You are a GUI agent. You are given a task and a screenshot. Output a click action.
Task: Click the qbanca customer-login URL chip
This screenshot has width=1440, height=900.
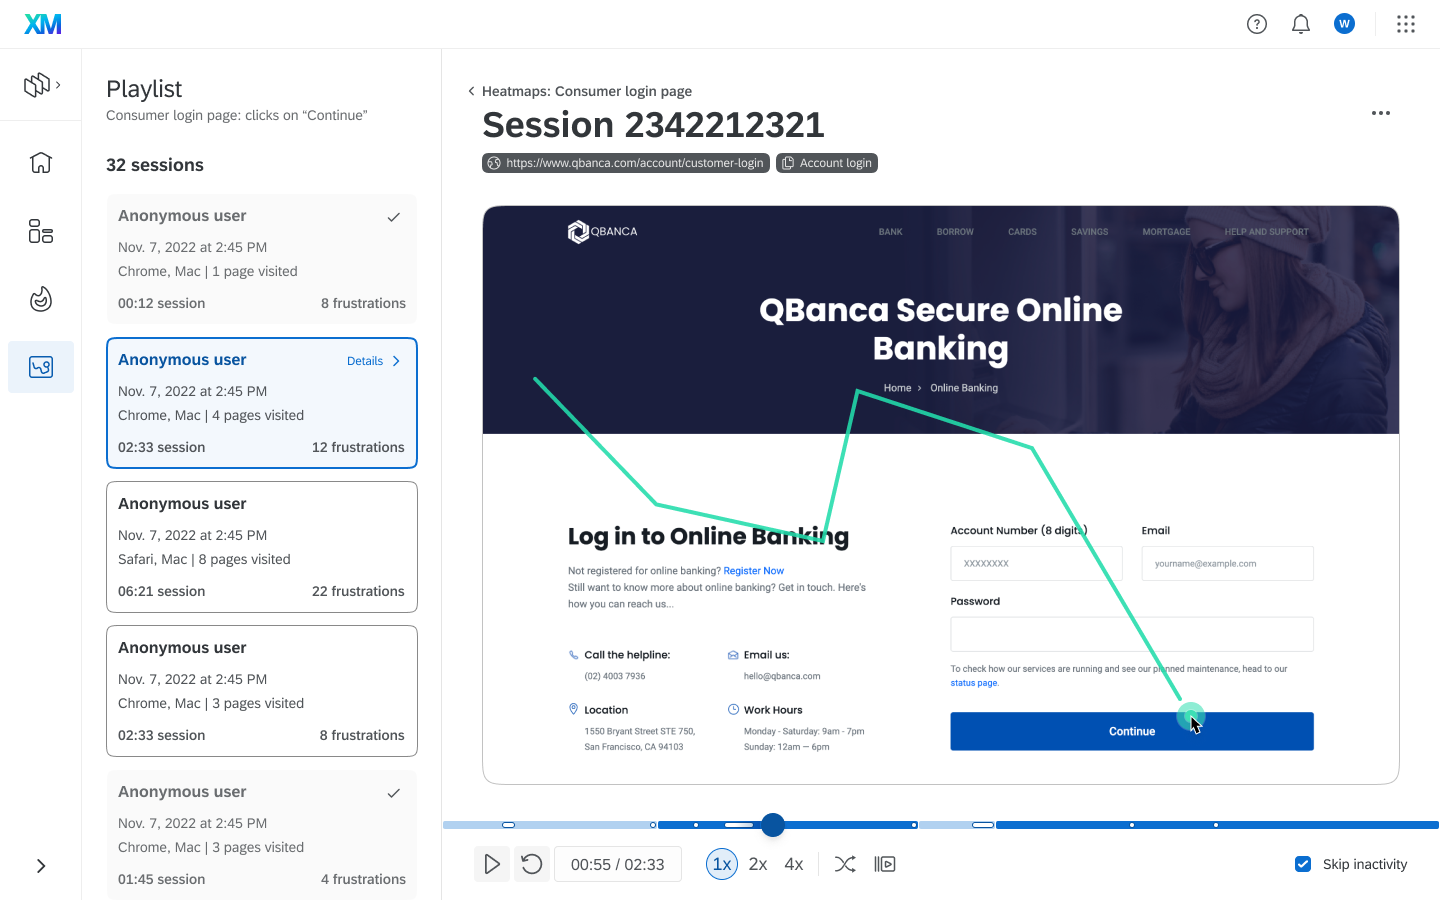tap(626, 163)
